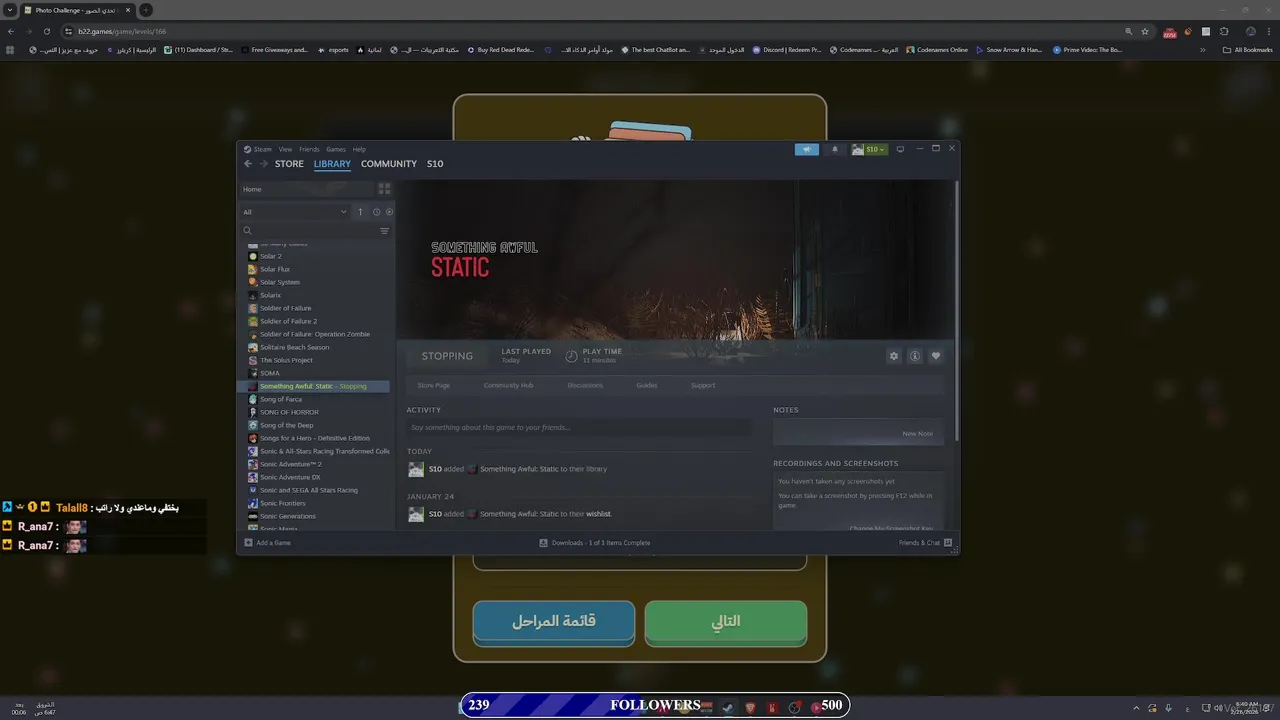This screenshot has height=720, width=1280.
Task: Go forward with Steam's forward arrow
Action: [264, 164]
